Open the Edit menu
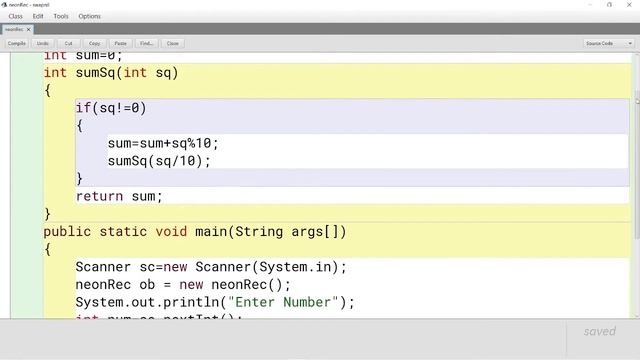Image resolution: width=640 pixels, height=360 pixels. point(38,16)
